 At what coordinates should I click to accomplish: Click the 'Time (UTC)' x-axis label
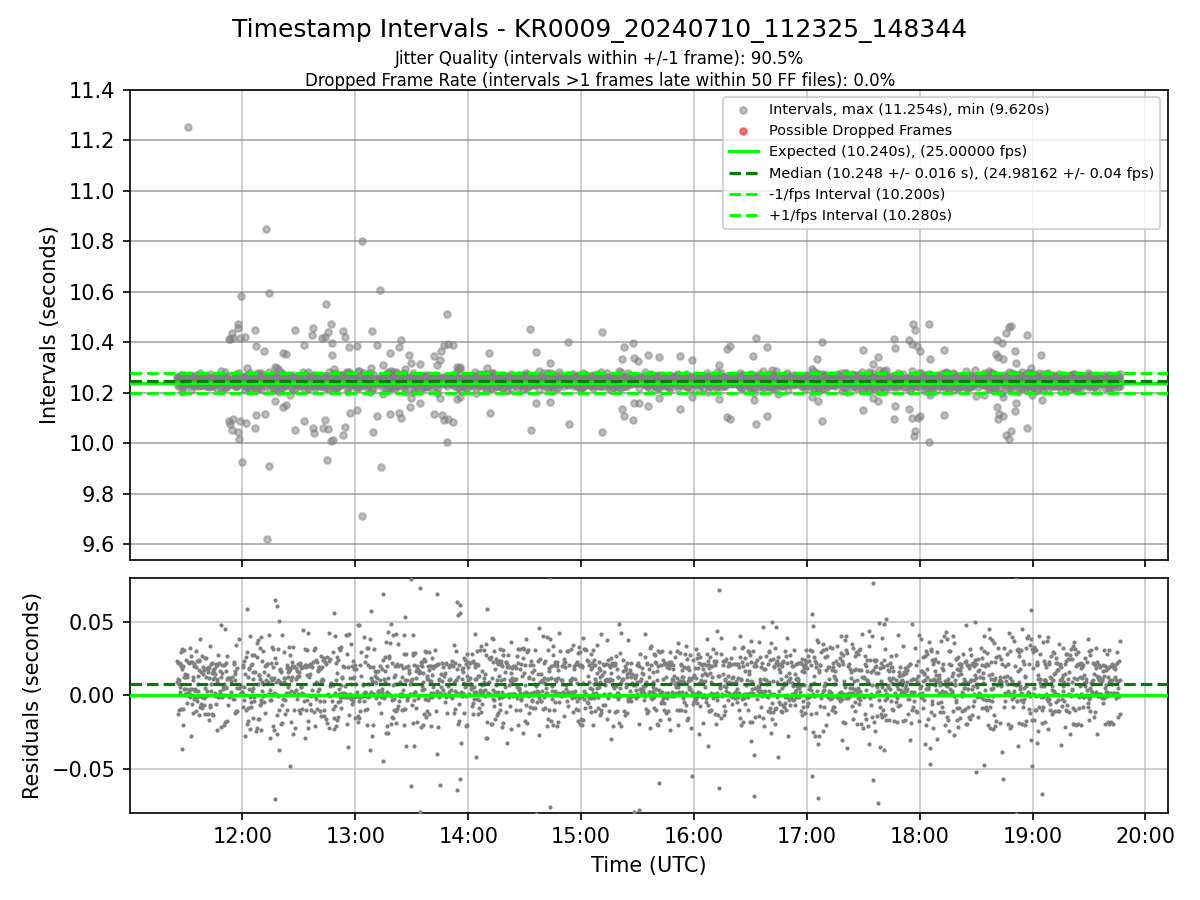tap(648, 865)
